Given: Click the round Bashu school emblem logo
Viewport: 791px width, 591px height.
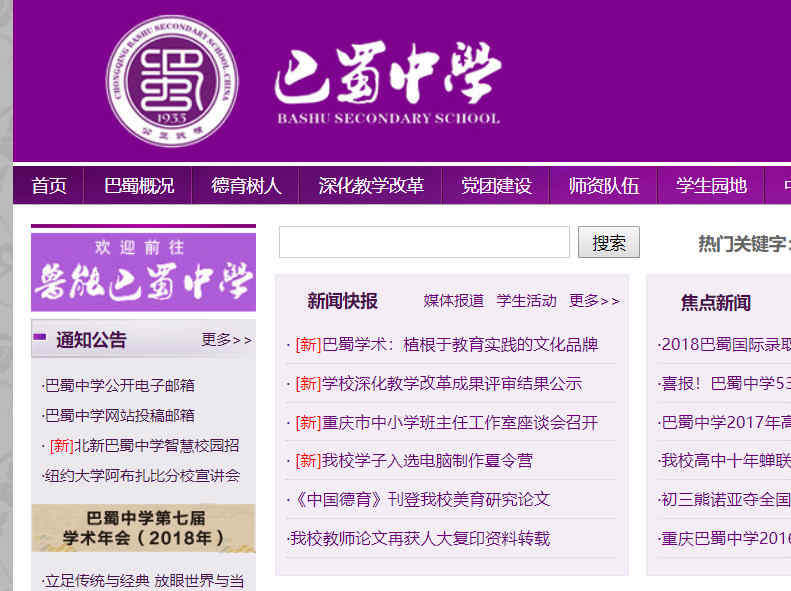Looking at the screenshot, I should coord(172,81).
